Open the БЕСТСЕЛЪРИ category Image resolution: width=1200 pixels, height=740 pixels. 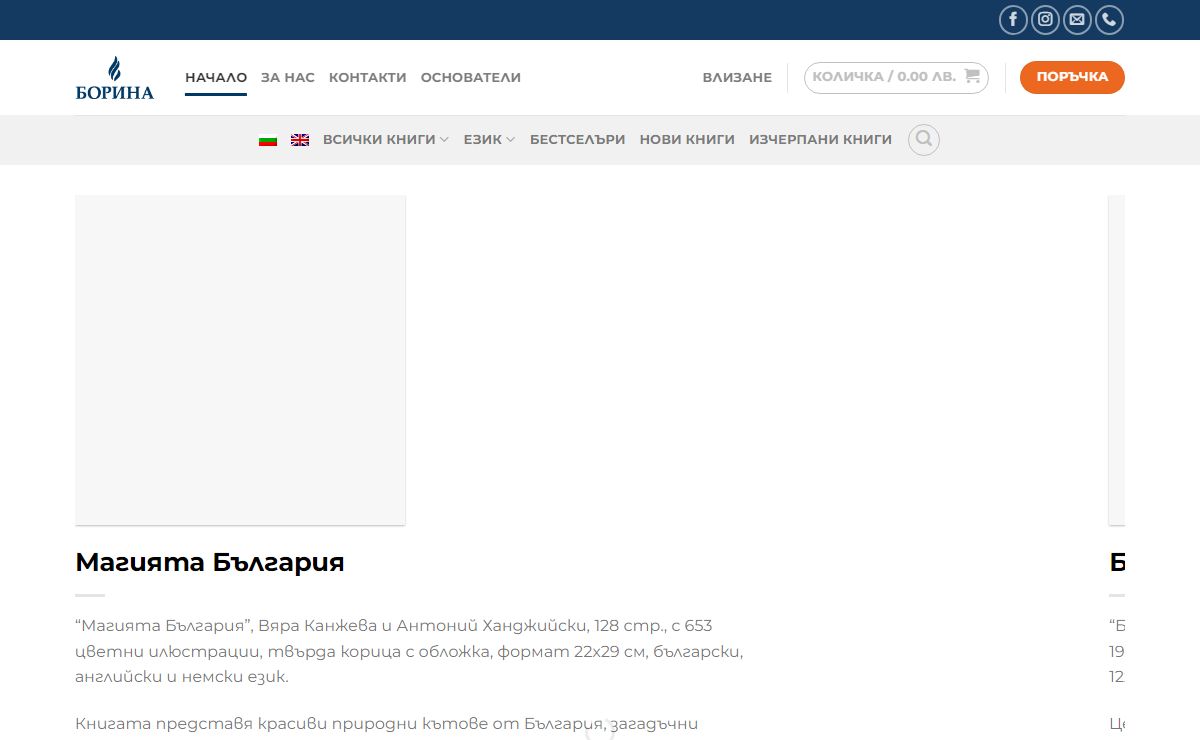pyautogui.click(x=578, y=140)
